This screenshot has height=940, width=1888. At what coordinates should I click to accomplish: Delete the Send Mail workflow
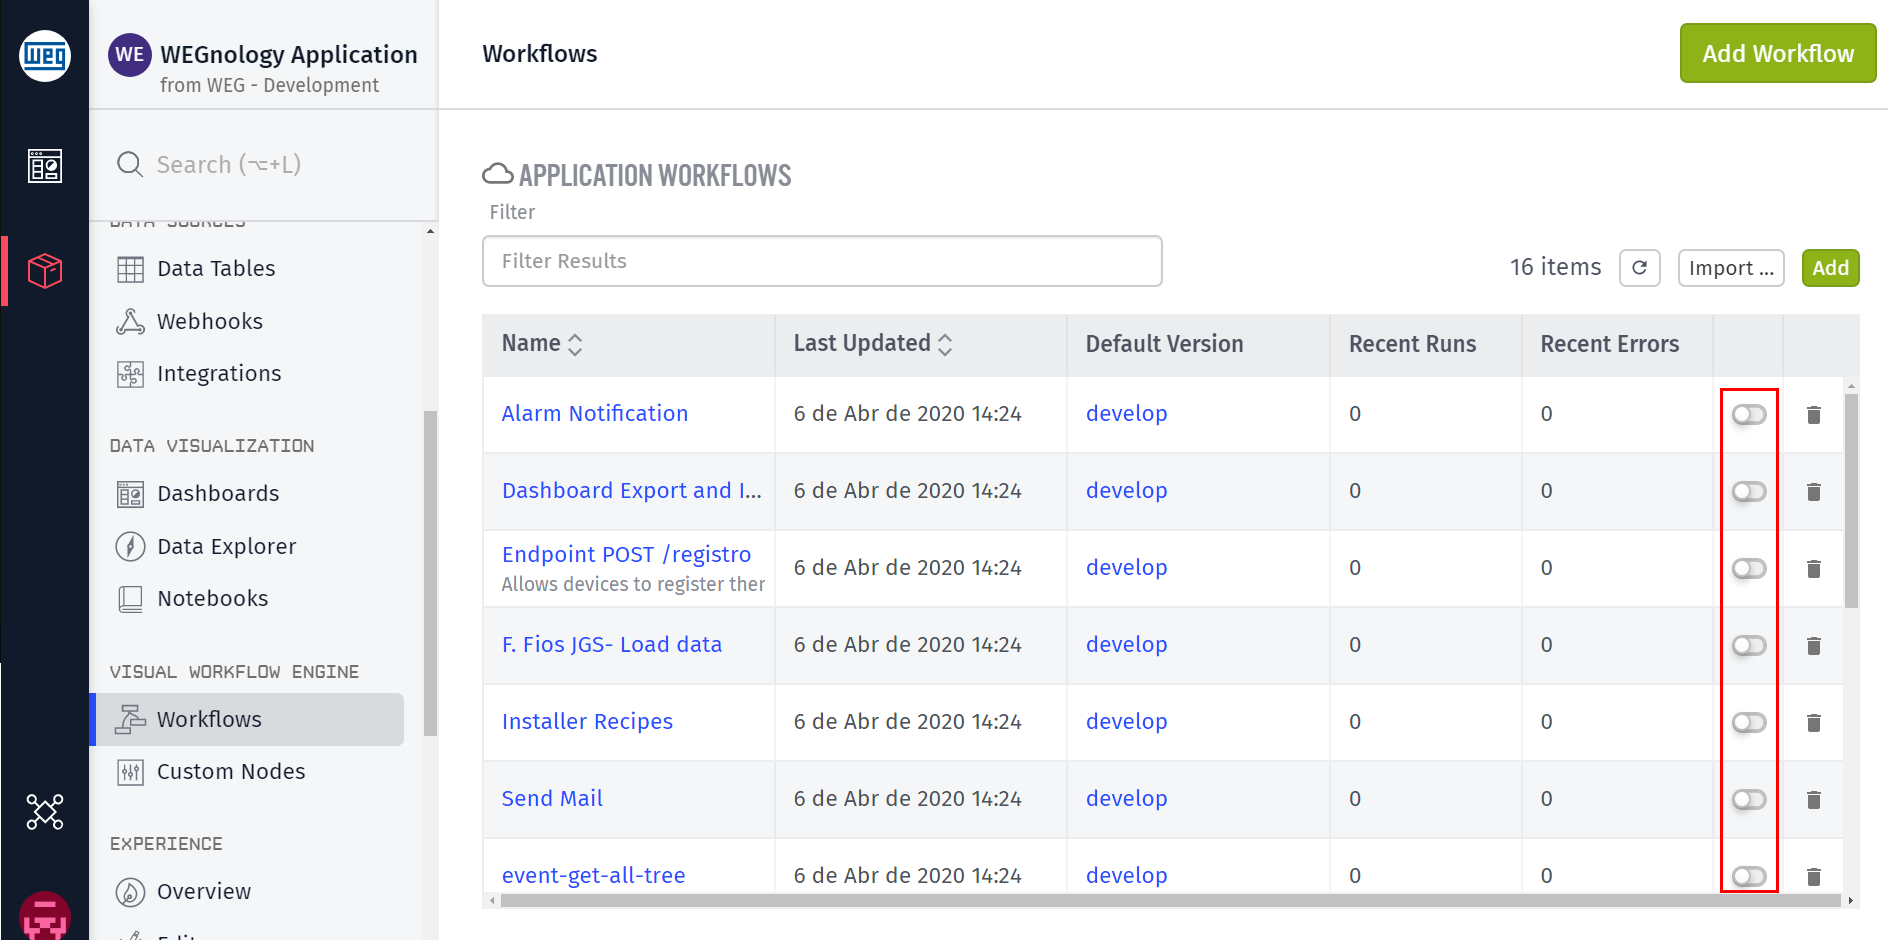click(1814, 800)
